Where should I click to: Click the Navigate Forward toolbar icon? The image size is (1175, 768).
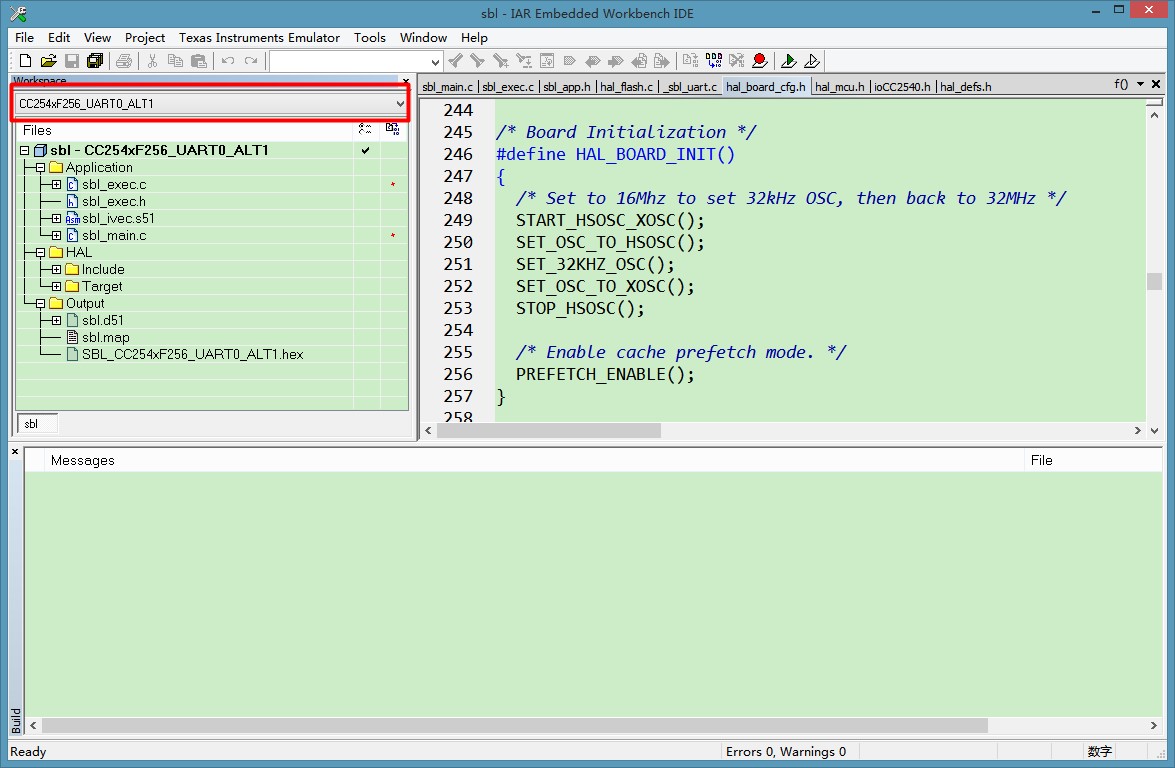click(662, 61)
